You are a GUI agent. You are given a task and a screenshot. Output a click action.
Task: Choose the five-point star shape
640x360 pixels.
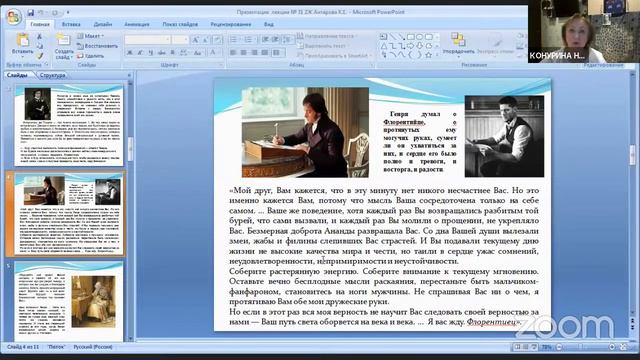coord(428,55)
